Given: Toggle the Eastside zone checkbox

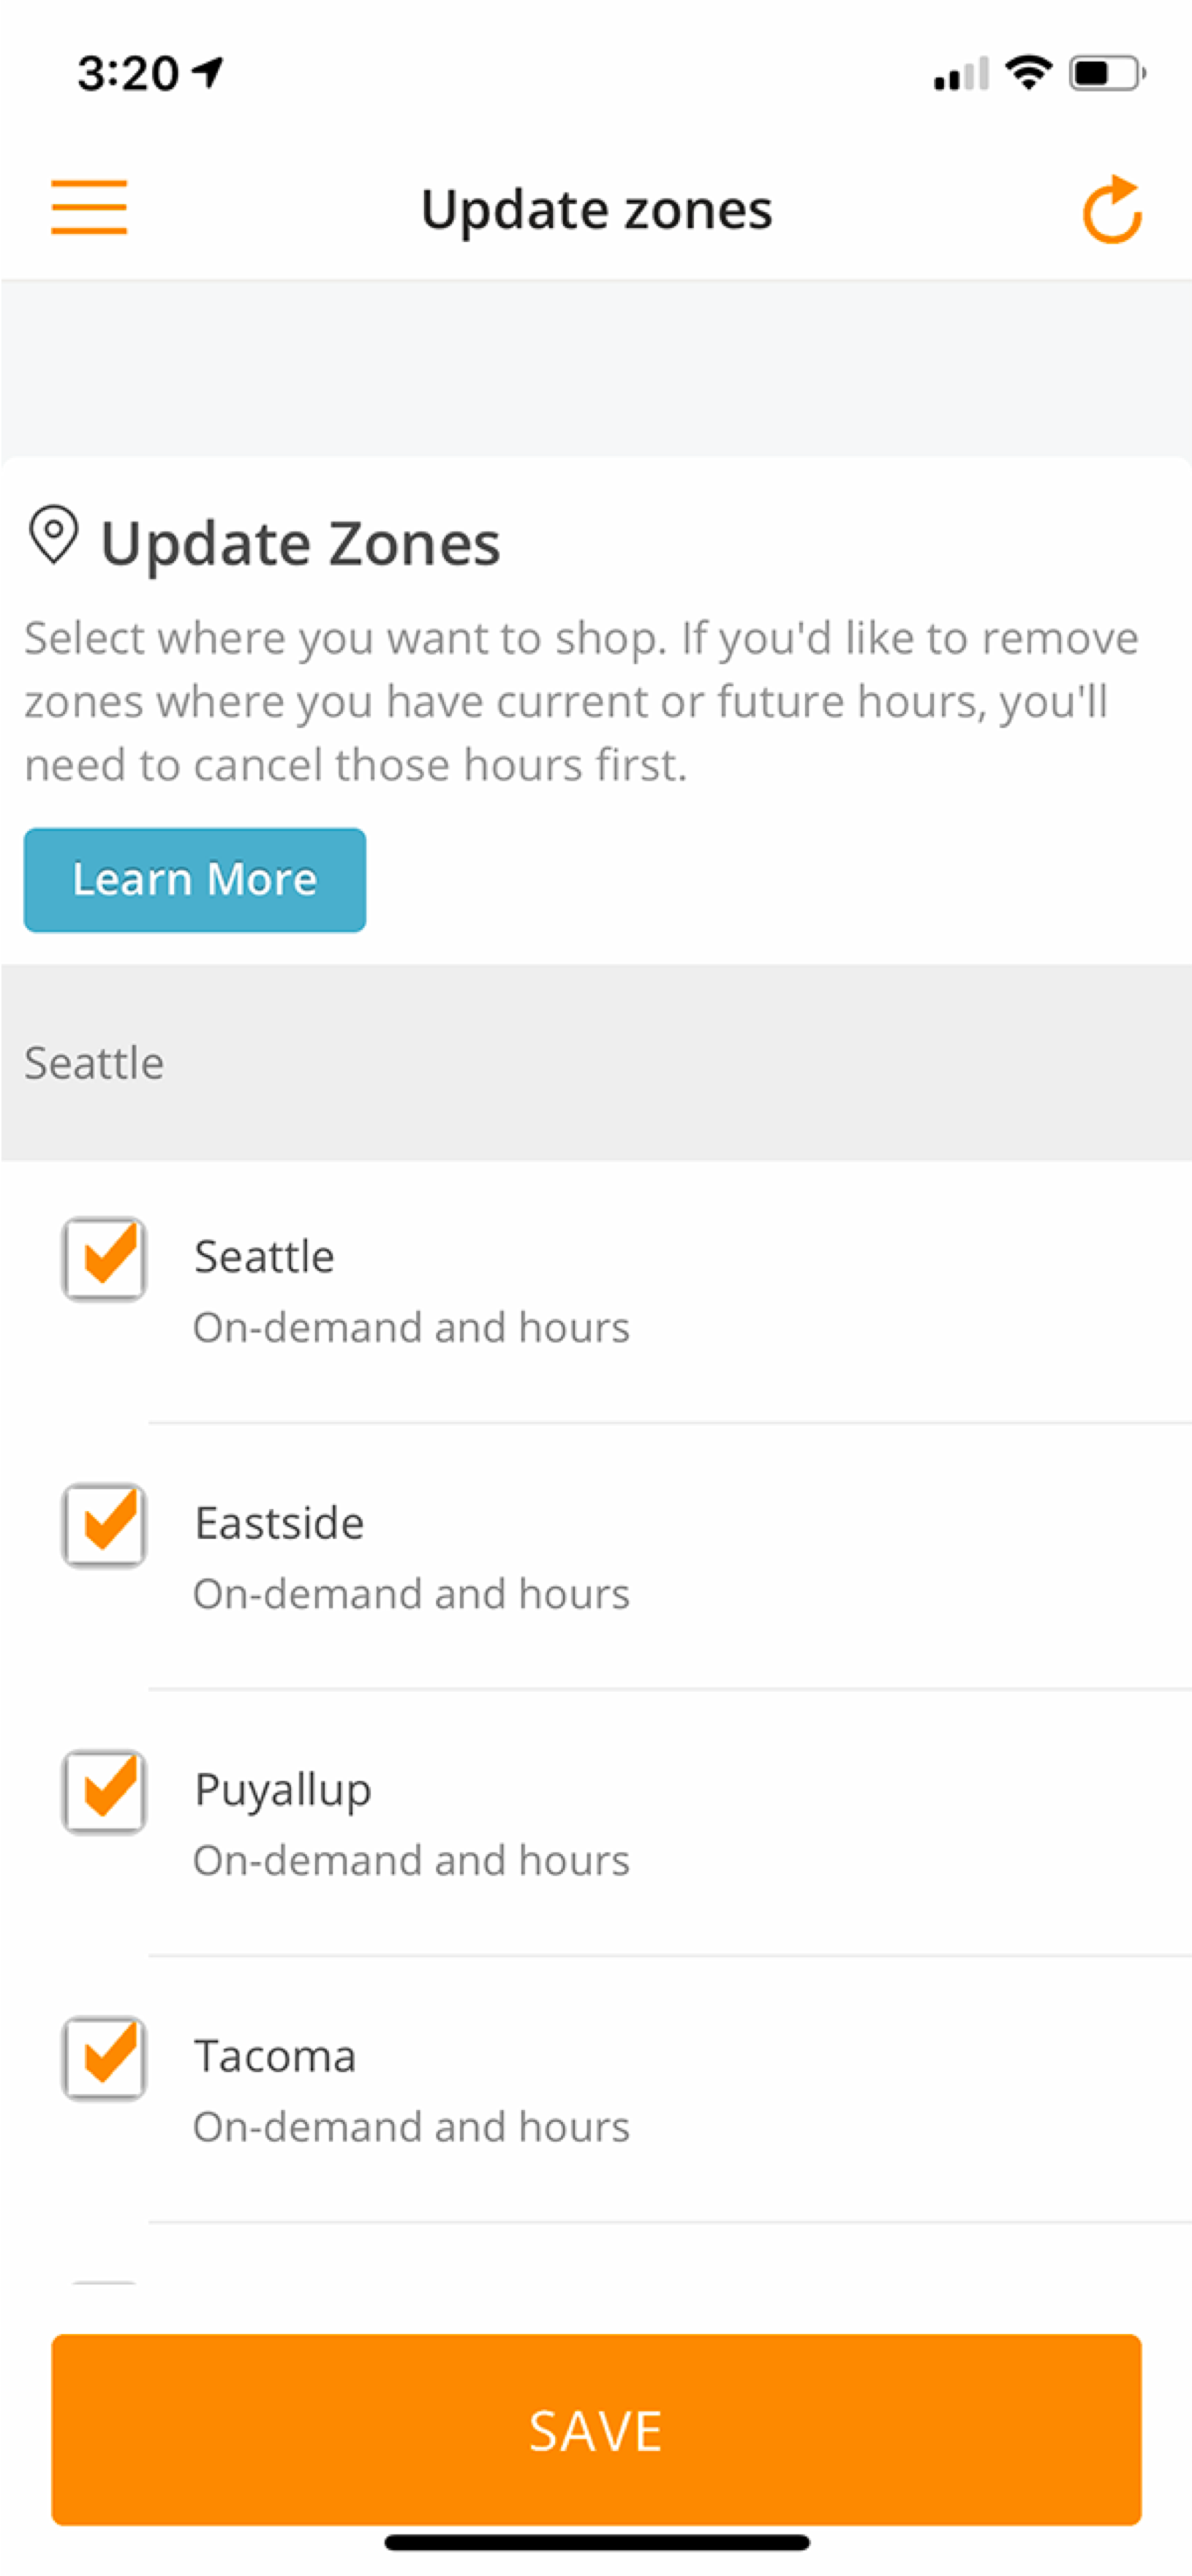Looking at the screenshot, I should coord(104,1525).
